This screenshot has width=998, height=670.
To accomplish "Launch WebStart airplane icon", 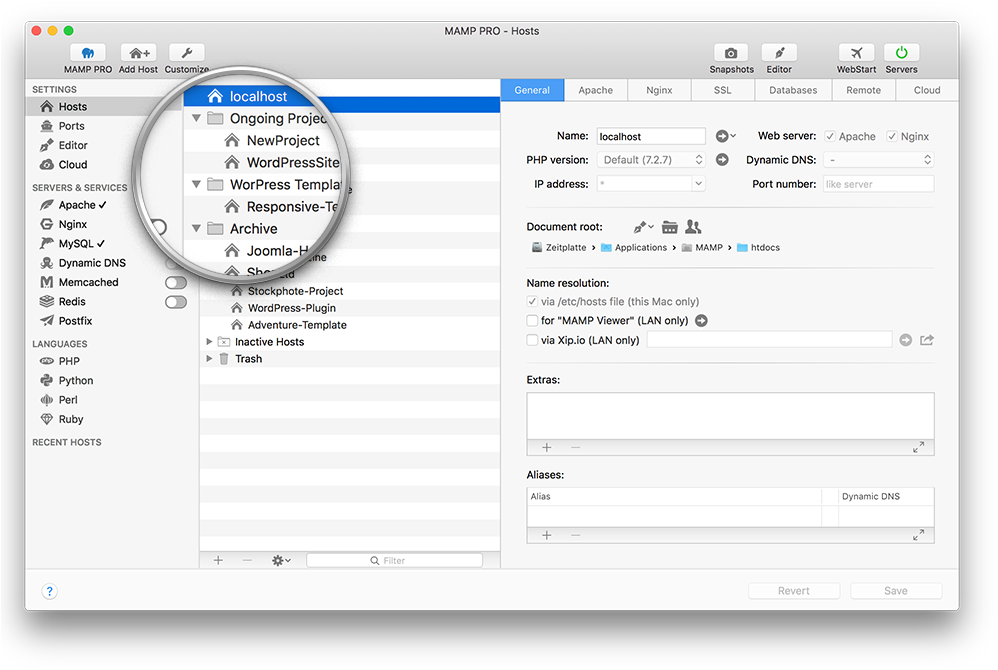I will click(x=856, y=53).
